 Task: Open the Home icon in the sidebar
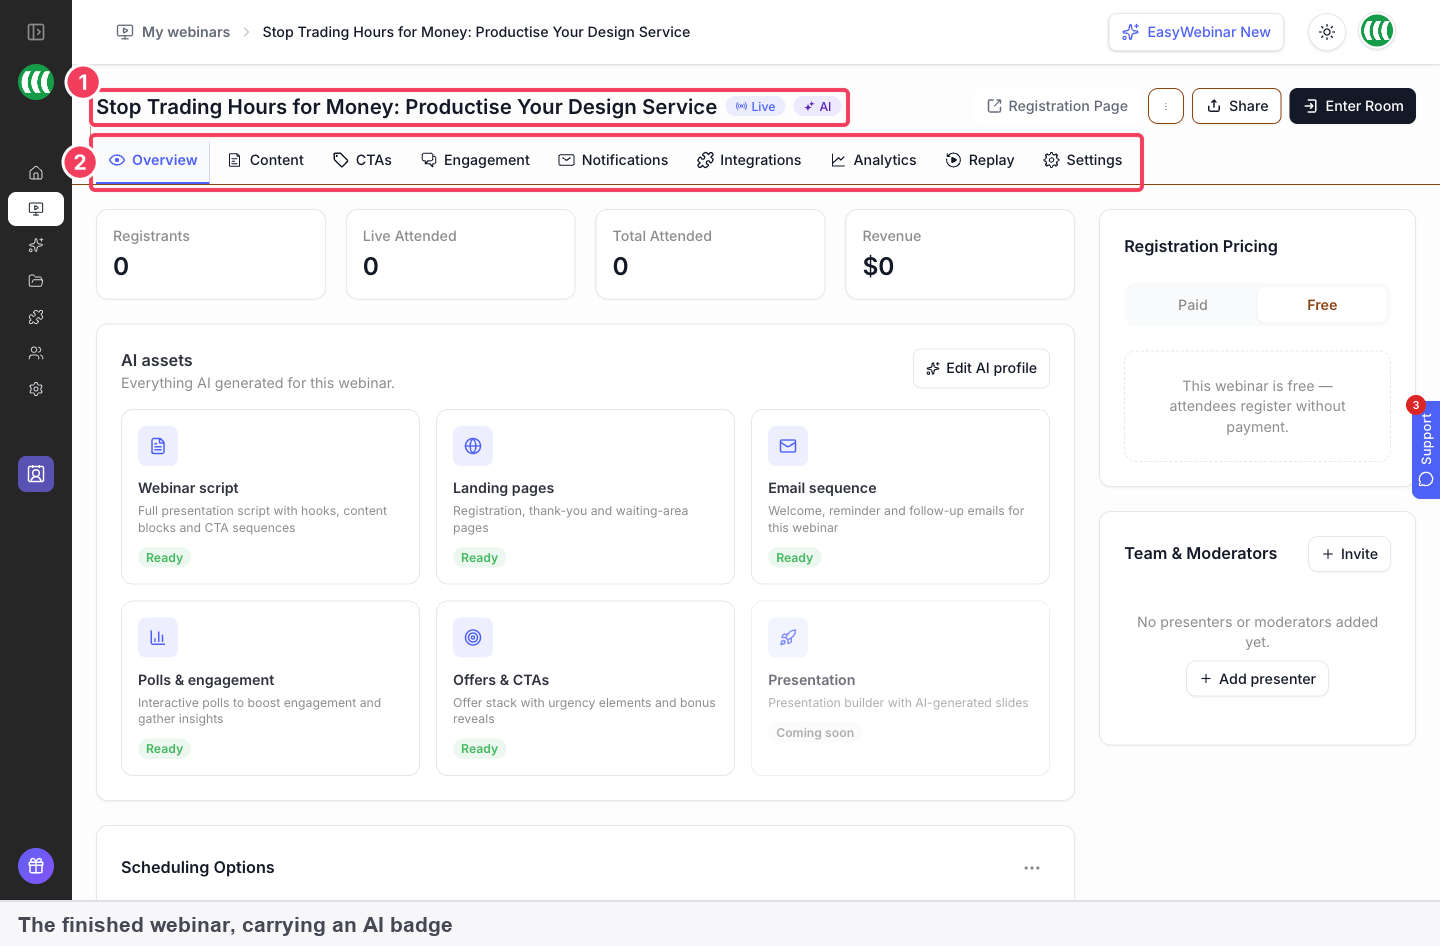coord(36,173)
